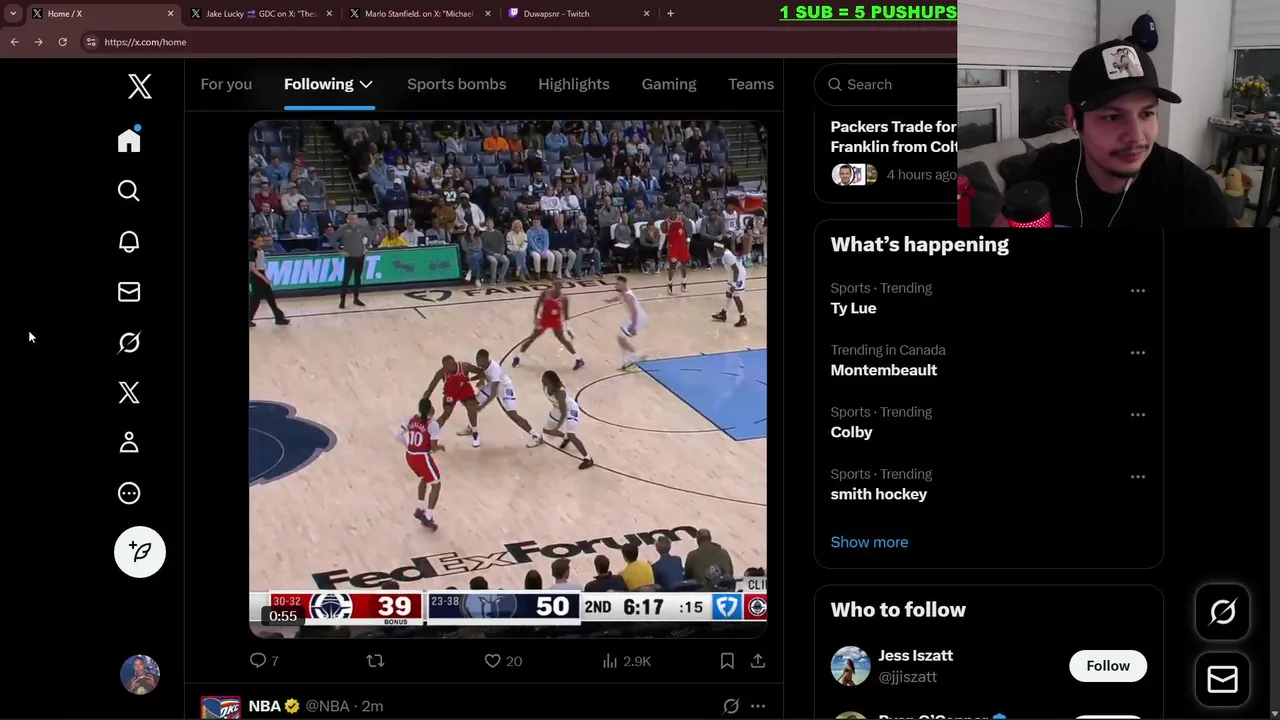This screenshot has height=720, width=1280.
Task: Share the basketball video post
Action: [x=758, y=661]
